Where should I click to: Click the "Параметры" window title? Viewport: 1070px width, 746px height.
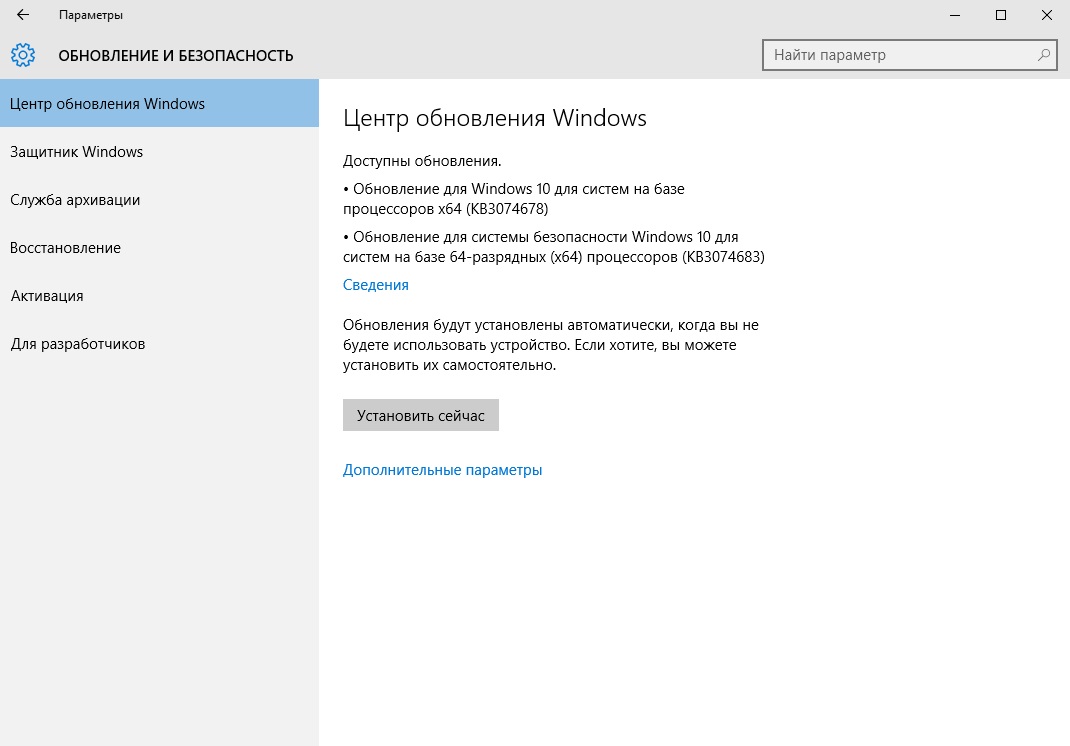91,15
